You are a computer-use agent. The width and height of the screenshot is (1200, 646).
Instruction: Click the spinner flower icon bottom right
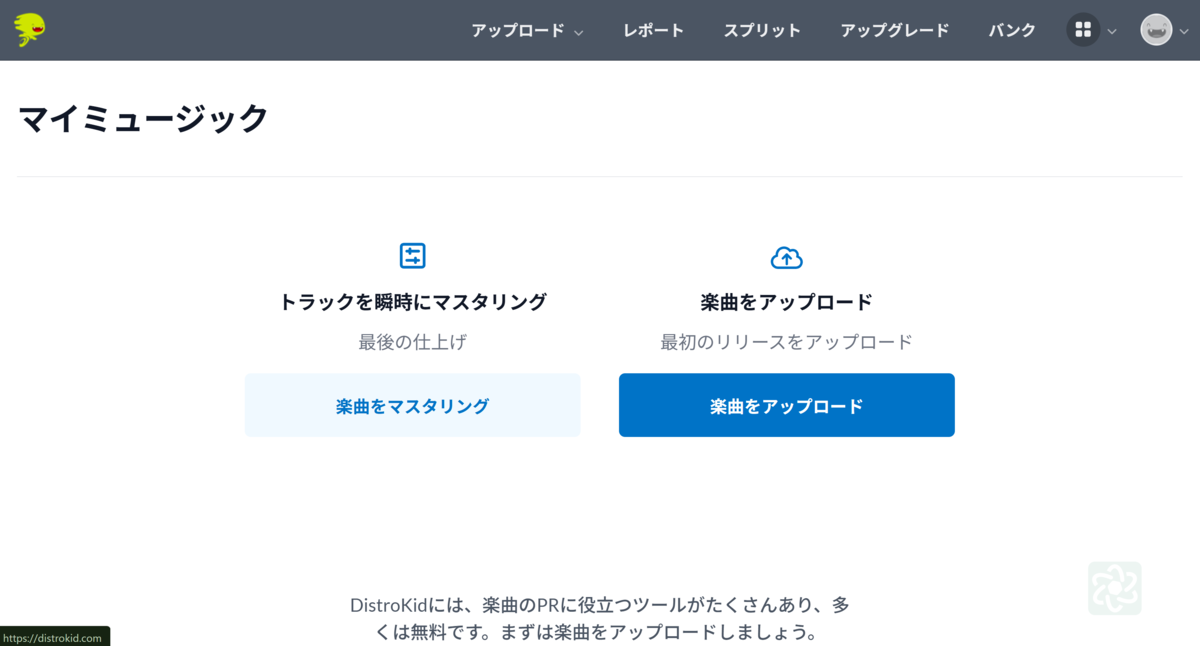1115,588
